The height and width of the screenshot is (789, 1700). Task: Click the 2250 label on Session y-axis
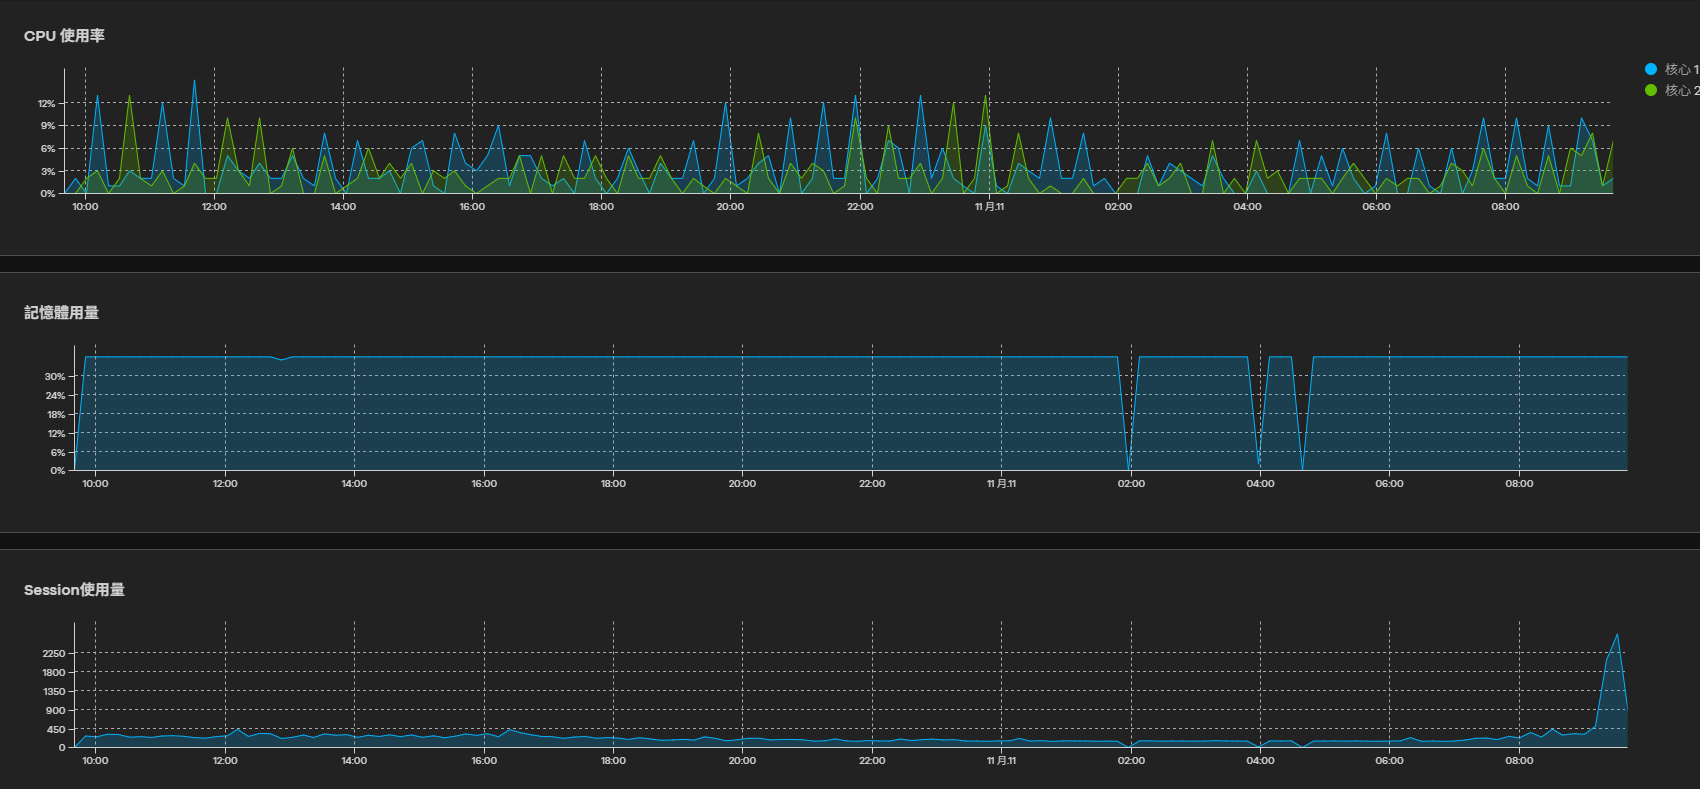tap(54, 653)
